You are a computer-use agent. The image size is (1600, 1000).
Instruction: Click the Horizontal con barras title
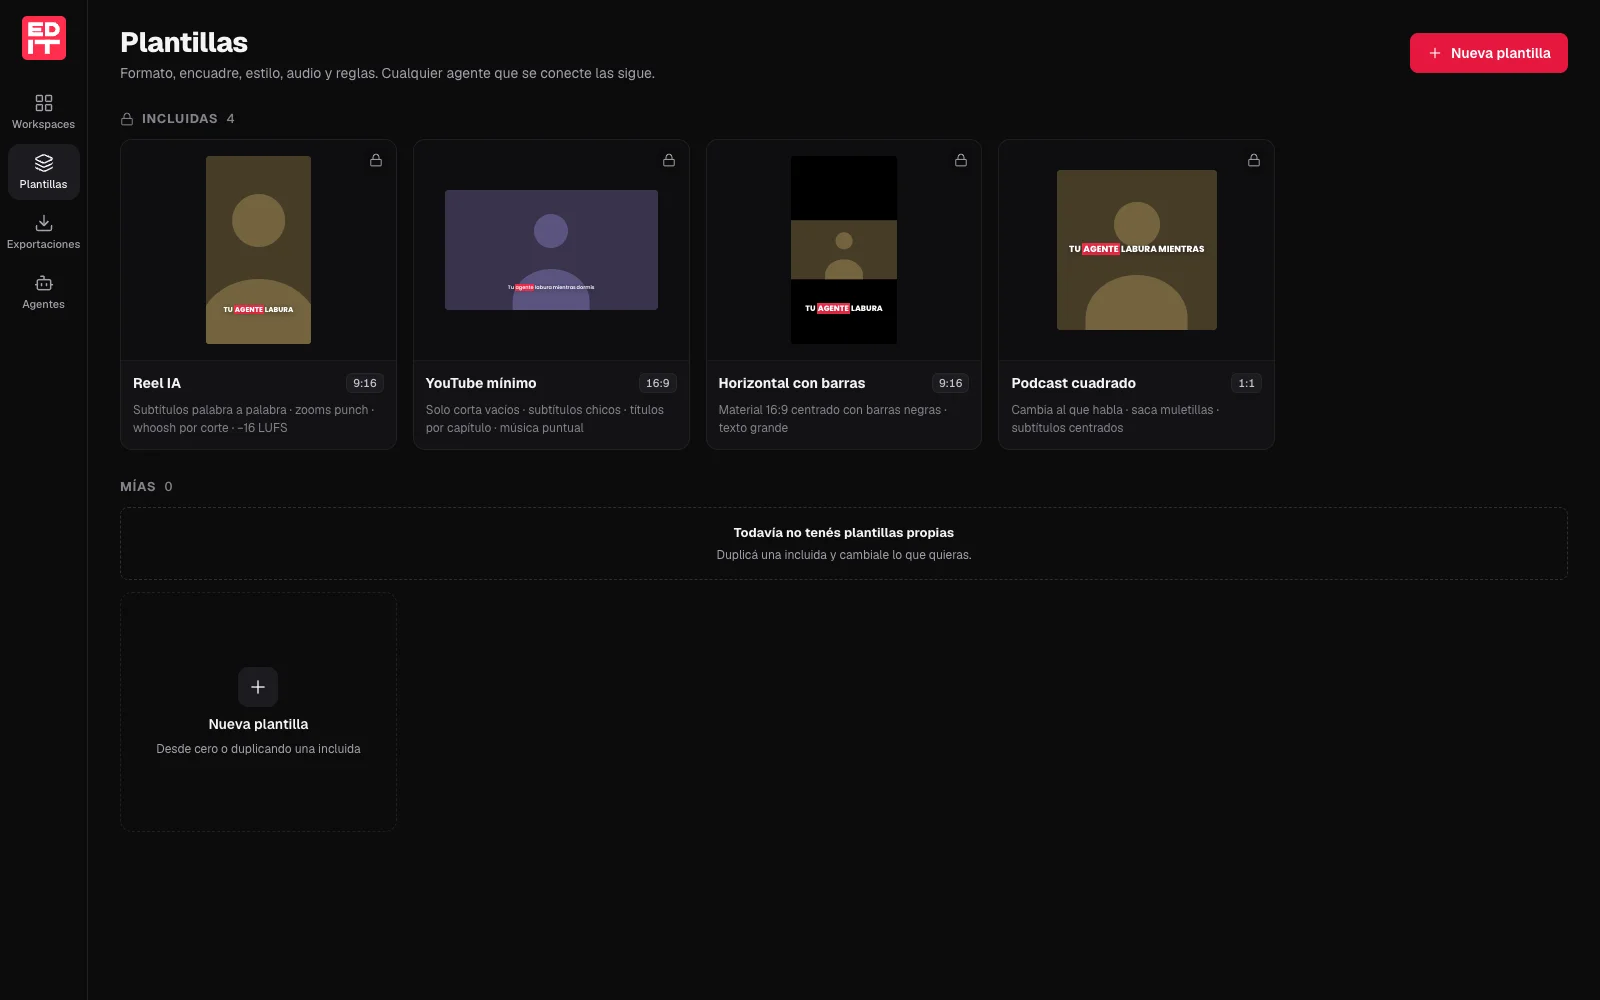pyautogui.click(x=792, y=383)
